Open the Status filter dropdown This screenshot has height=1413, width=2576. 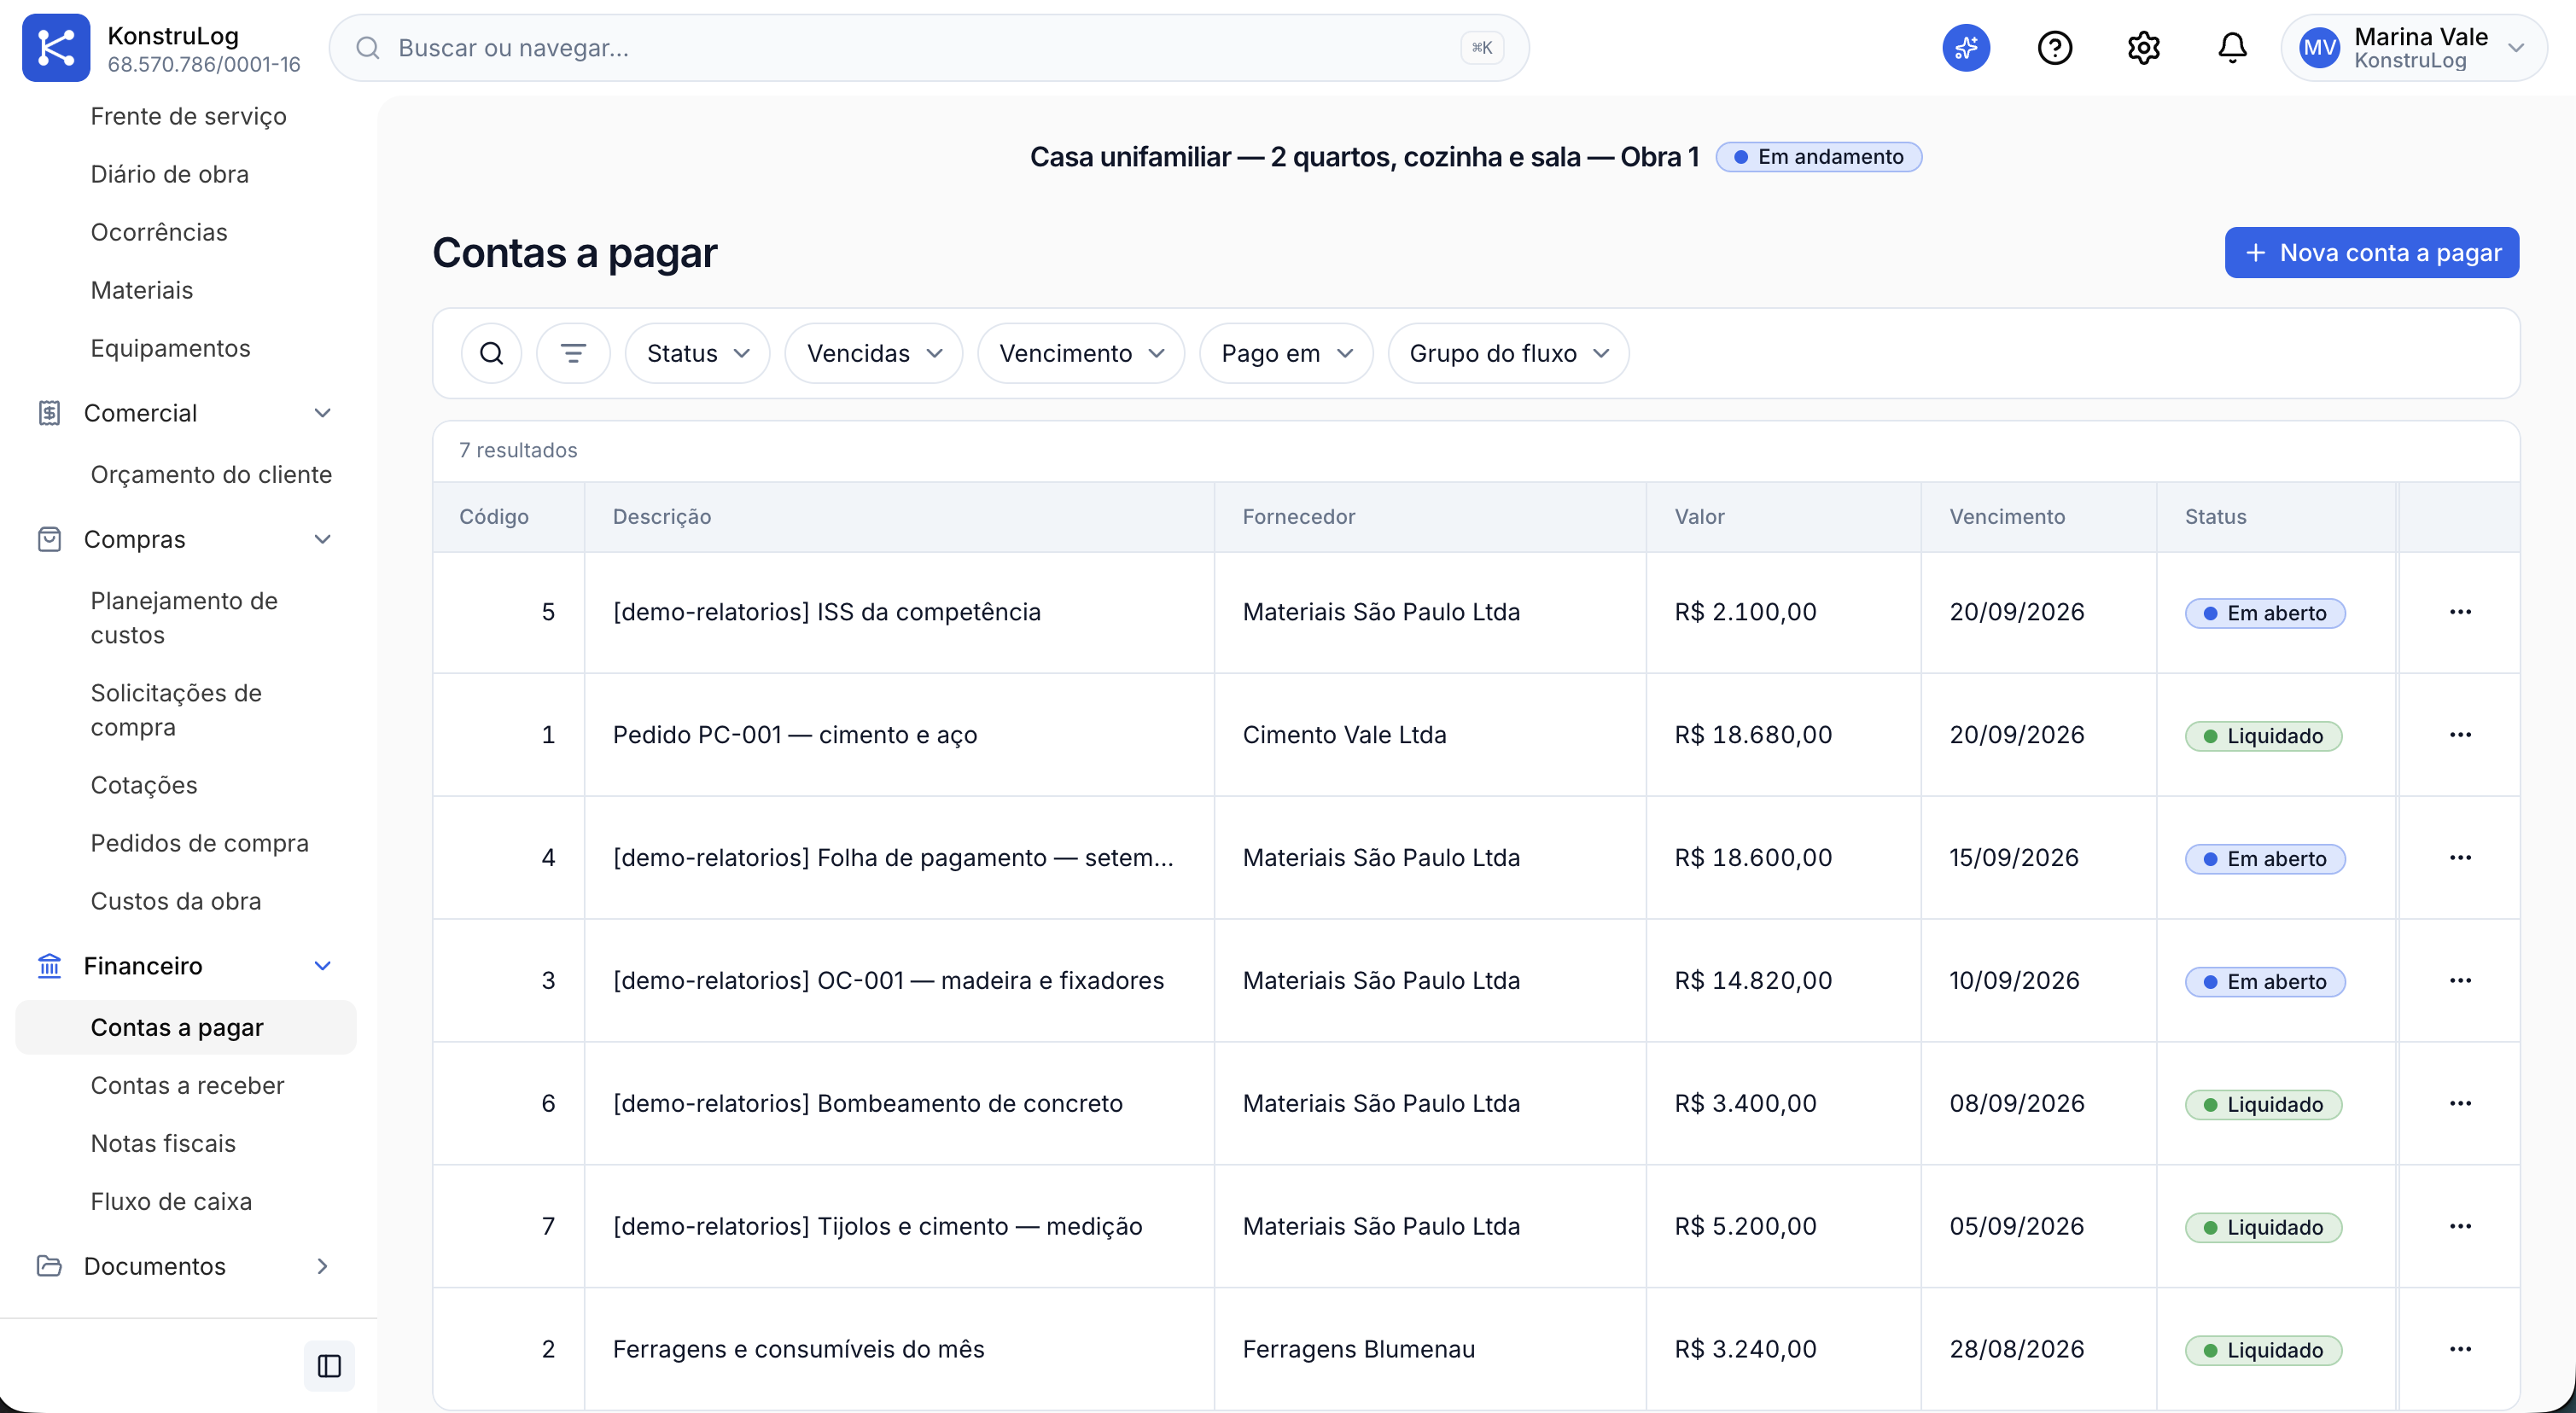click(697, 353)
